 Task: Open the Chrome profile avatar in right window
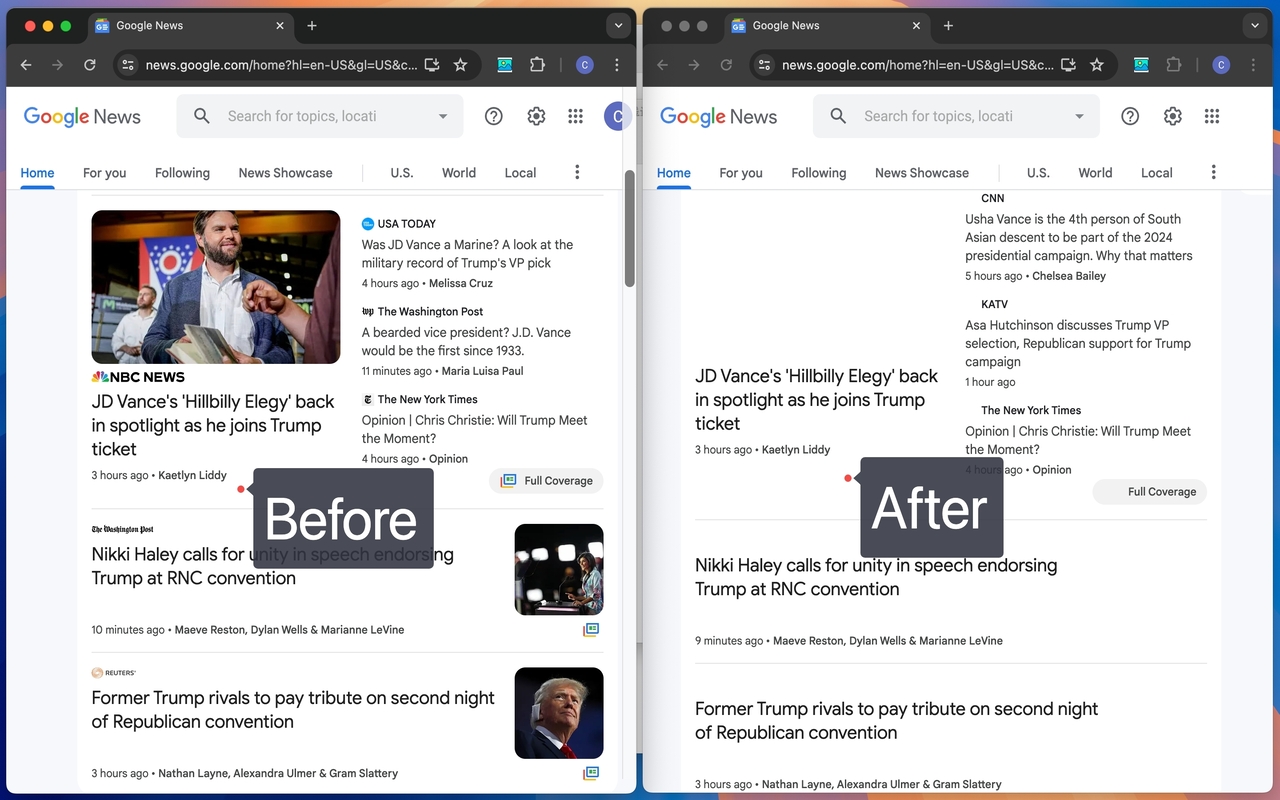tap(1221, 65)
